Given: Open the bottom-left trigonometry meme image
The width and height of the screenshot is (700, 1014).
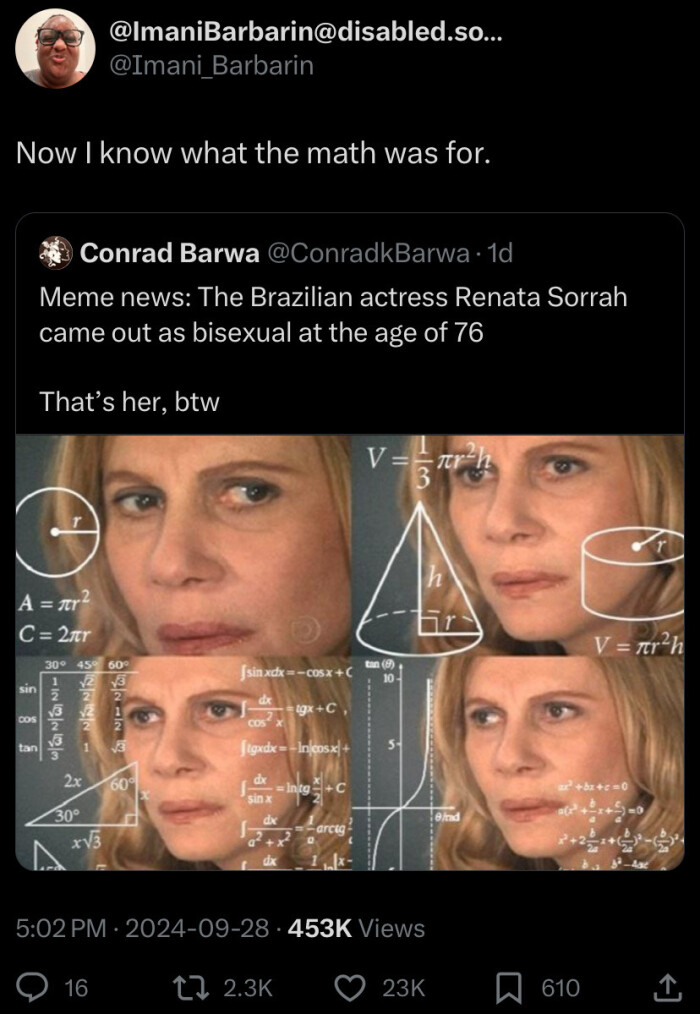Looking at the screenshot, I should click(x=183, y=763).
